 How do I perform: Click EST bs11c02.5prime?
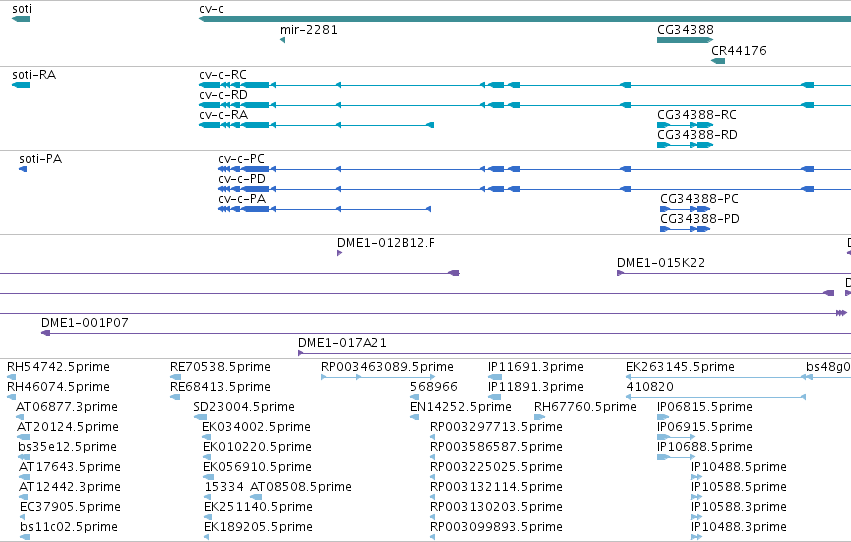[x=69, y=527]
